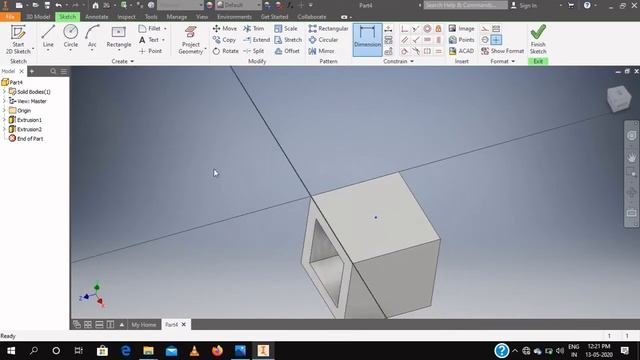Switch to the Annotate tab
This screenshot has width=640, height=360.
tap(97, 17)
